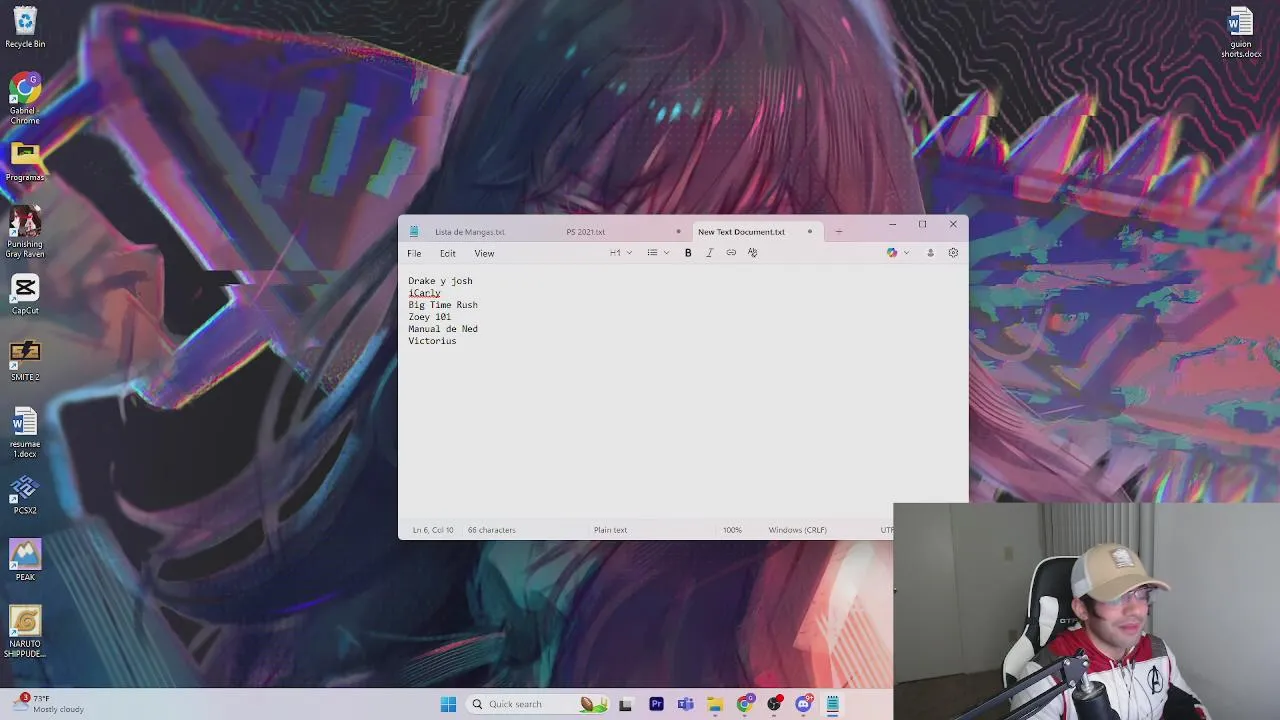Switch to the Lista de Mangas.txt tab
The height and width of the screenshot is (720, 1280).
tap(470, 232)
